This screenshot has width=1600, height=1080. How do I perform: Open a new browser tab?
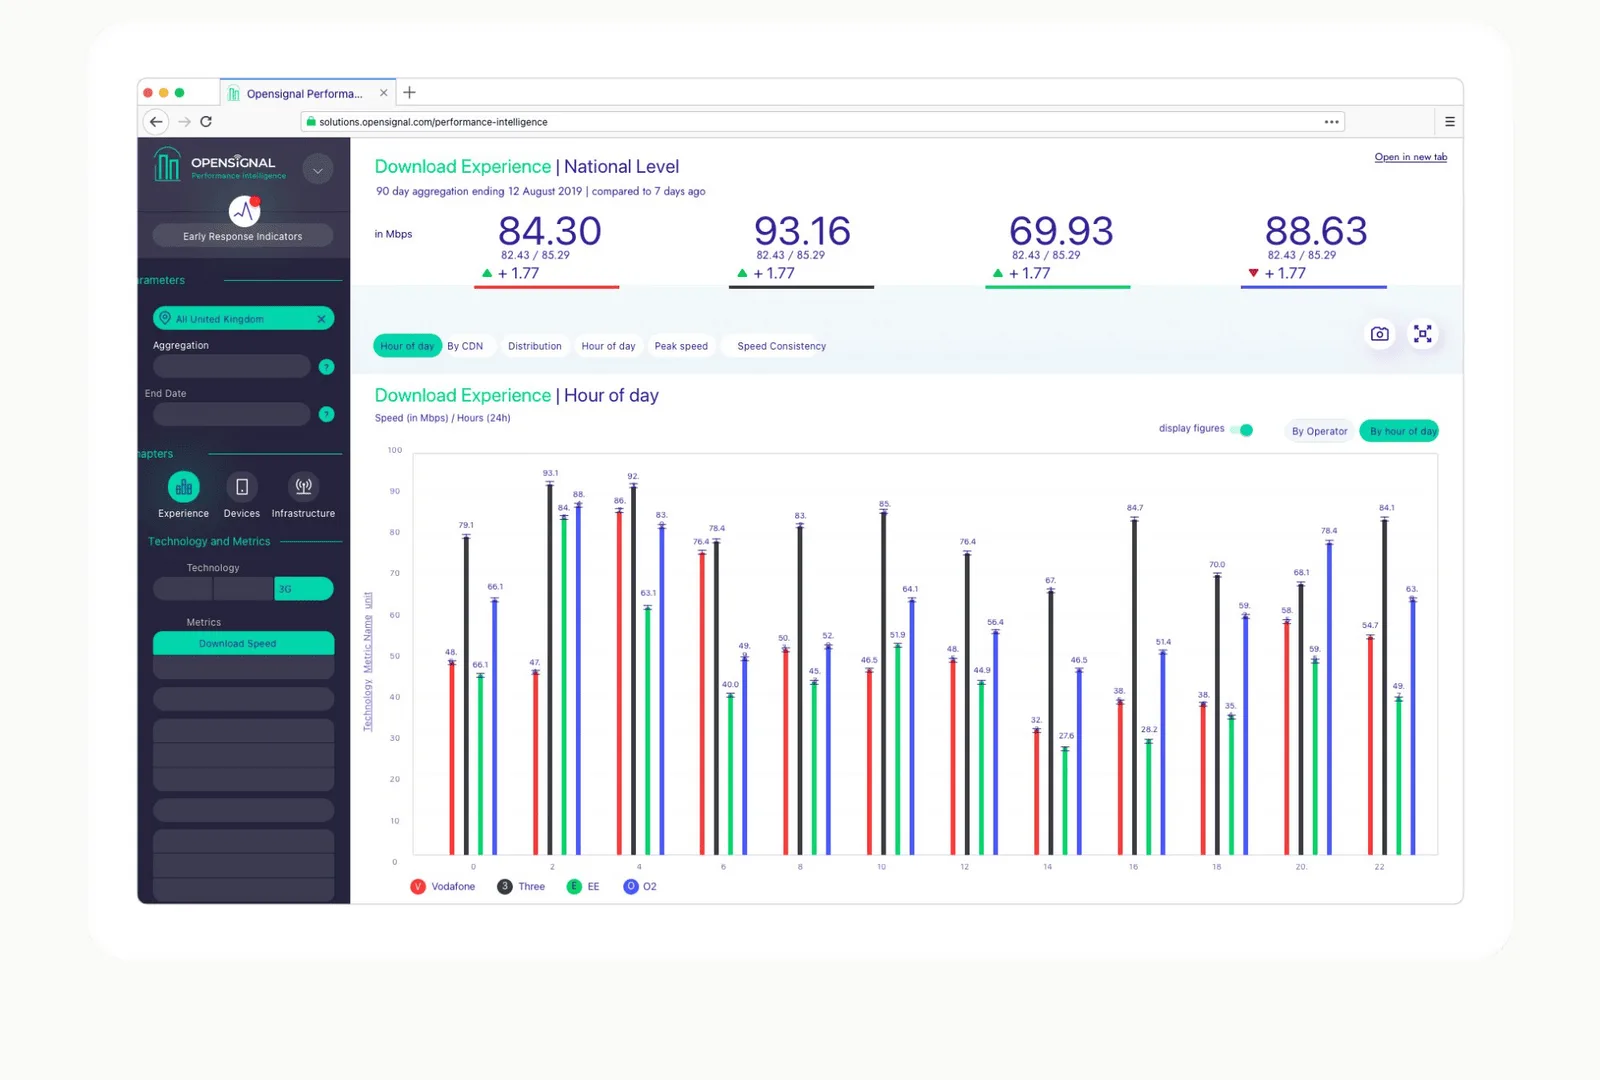409,93
